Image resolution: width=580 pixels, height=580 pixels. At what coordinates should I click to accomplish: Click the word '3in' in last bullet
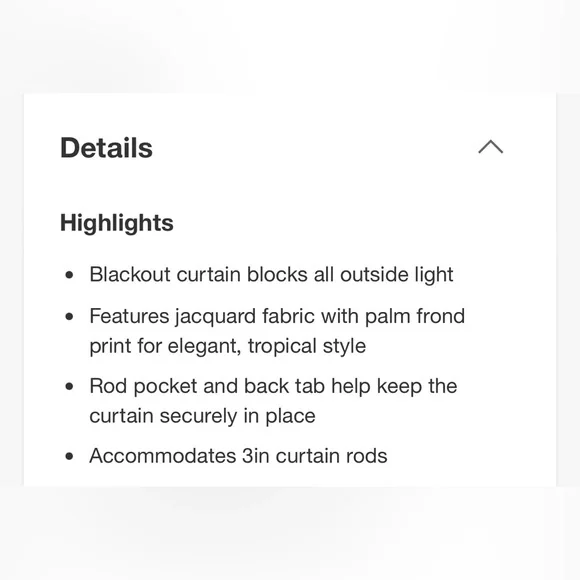point(256,456)
